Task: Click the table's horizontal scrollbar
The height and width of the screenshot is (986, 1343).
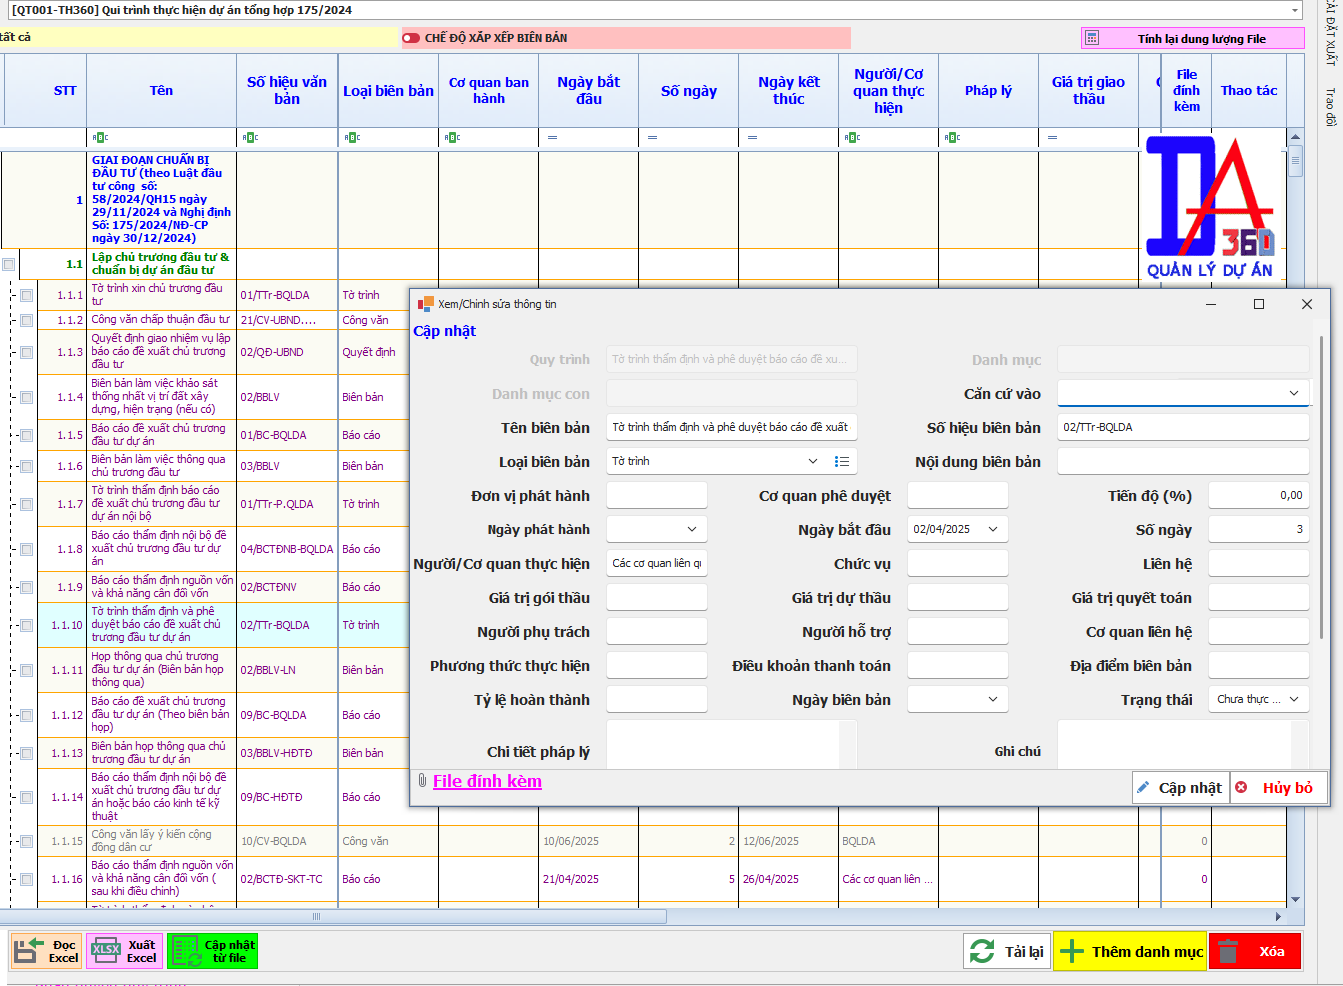Action: [x=330, y=916]
